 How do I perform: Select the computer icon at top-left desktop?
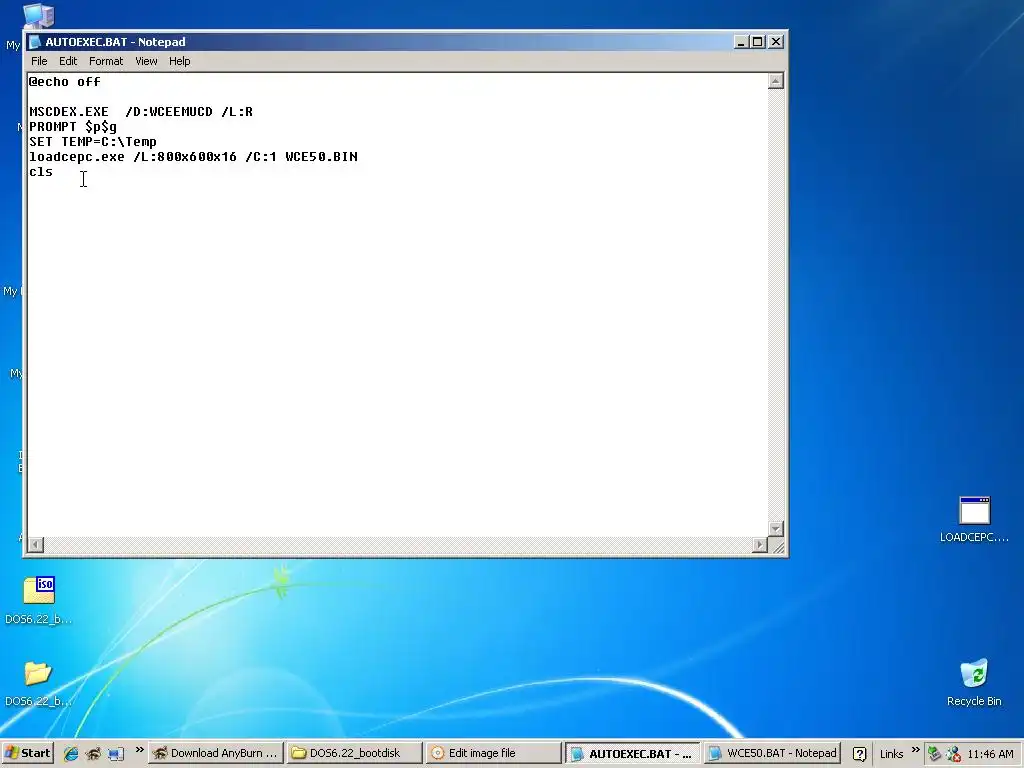coord(38,16)
